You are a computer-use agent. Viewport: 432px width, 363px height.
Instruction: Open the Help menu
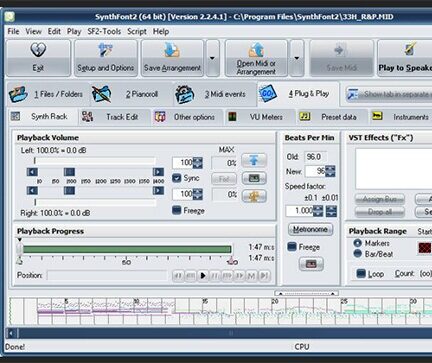tap(161, 31)
